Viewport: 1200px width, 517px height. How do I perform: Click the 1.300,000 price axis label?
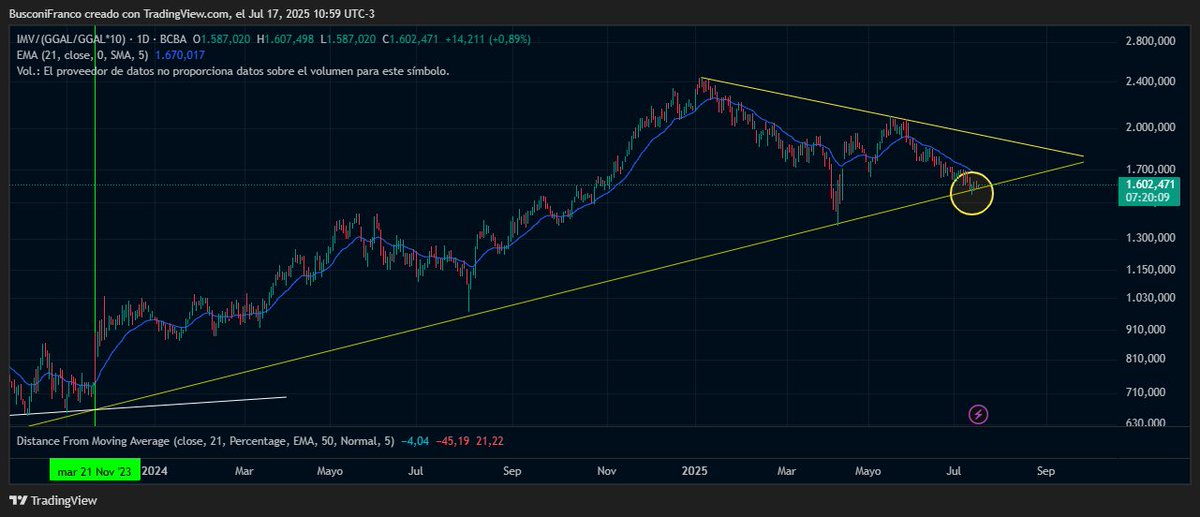pos(1148,238)
